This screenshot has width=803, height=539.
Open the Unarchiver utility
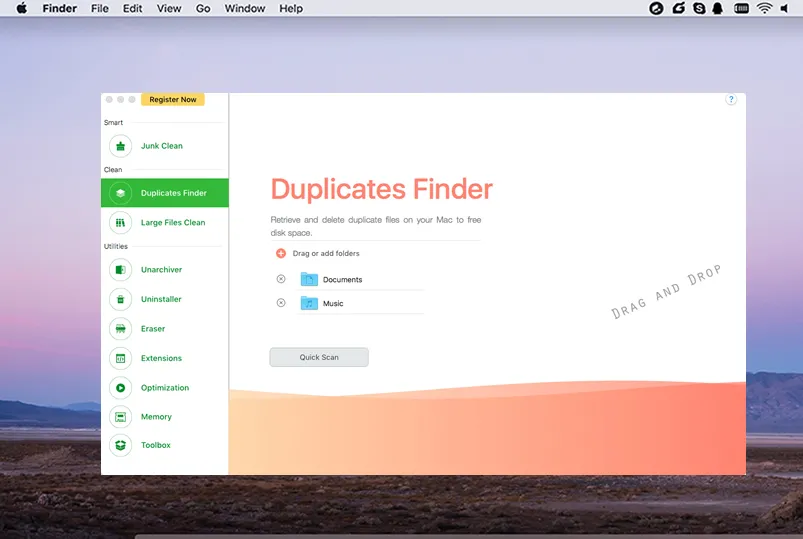pyautogui.click(x=160, y=270)
